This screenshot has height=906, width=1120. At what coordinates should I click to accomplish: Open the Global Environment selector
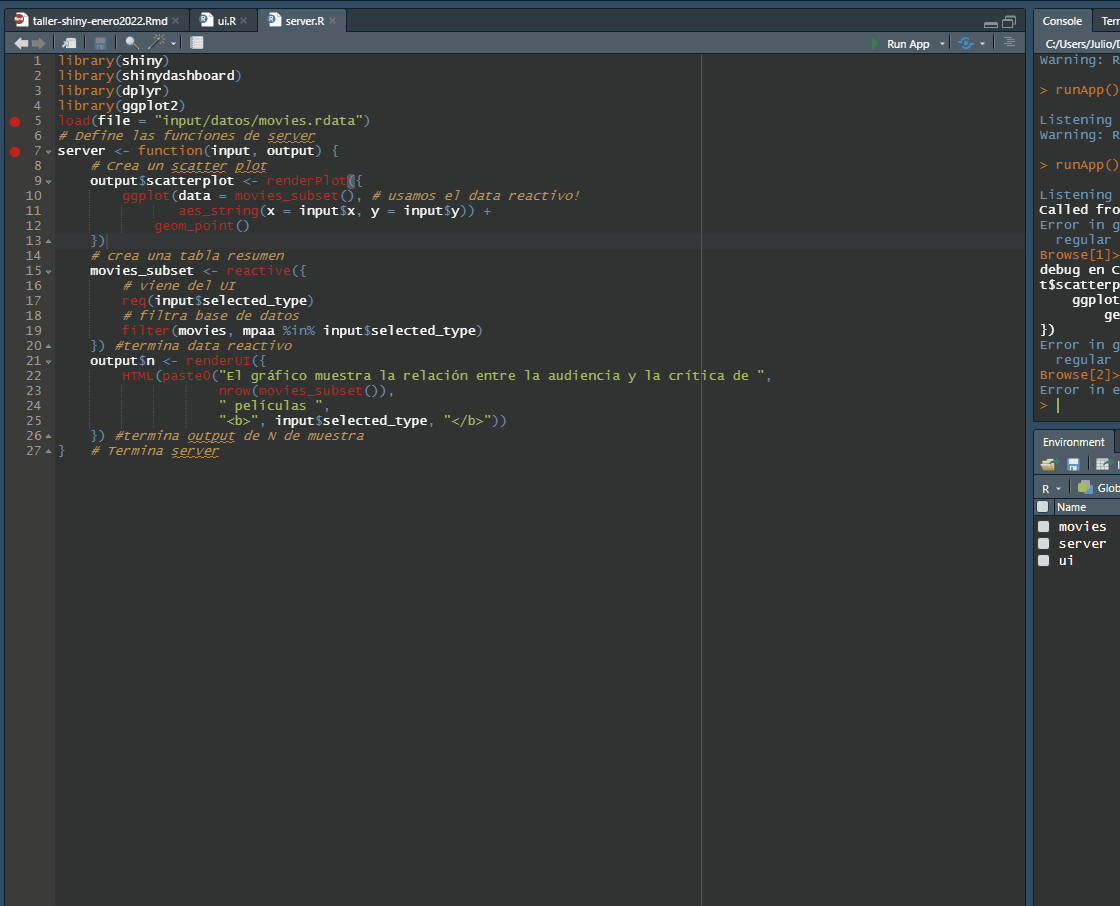tap(1098, 488)
